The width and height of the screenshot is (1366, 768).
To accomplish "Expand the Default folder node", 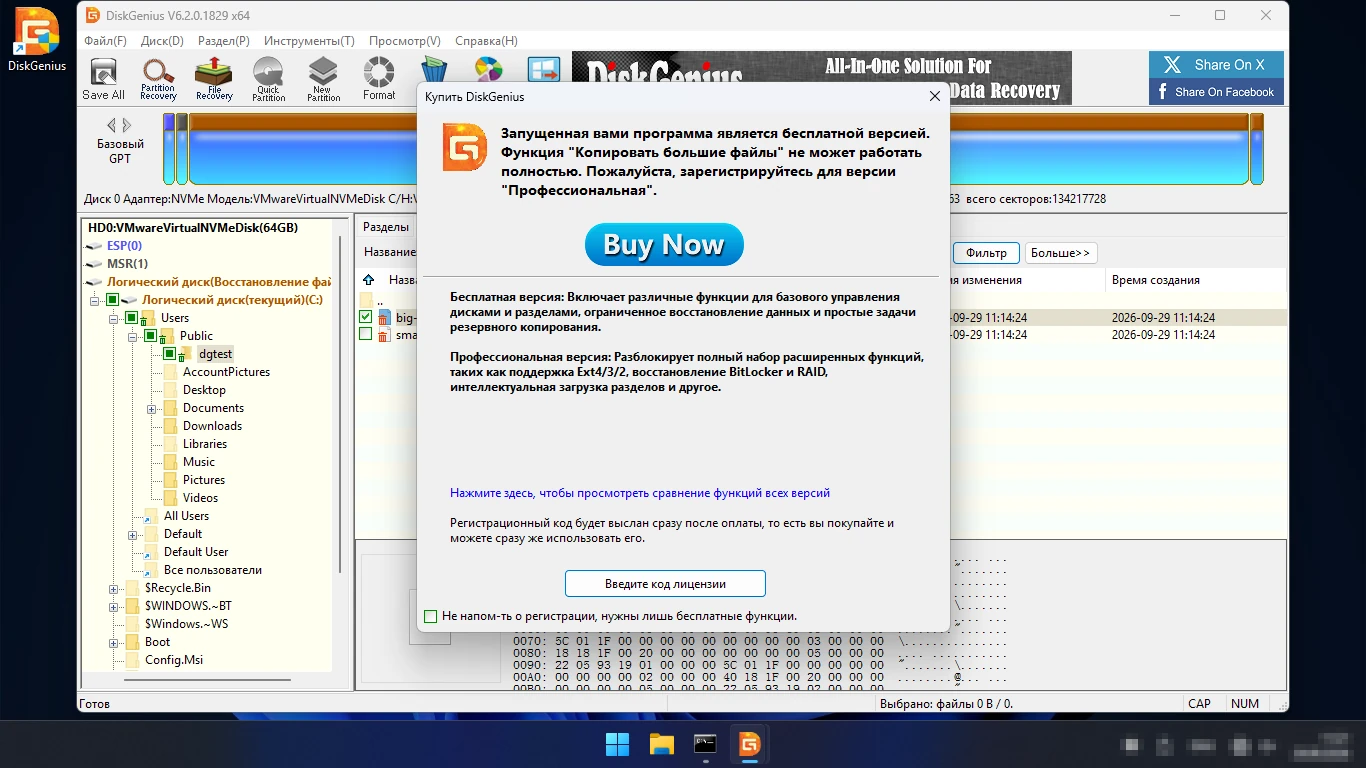I will coord(133,534).
